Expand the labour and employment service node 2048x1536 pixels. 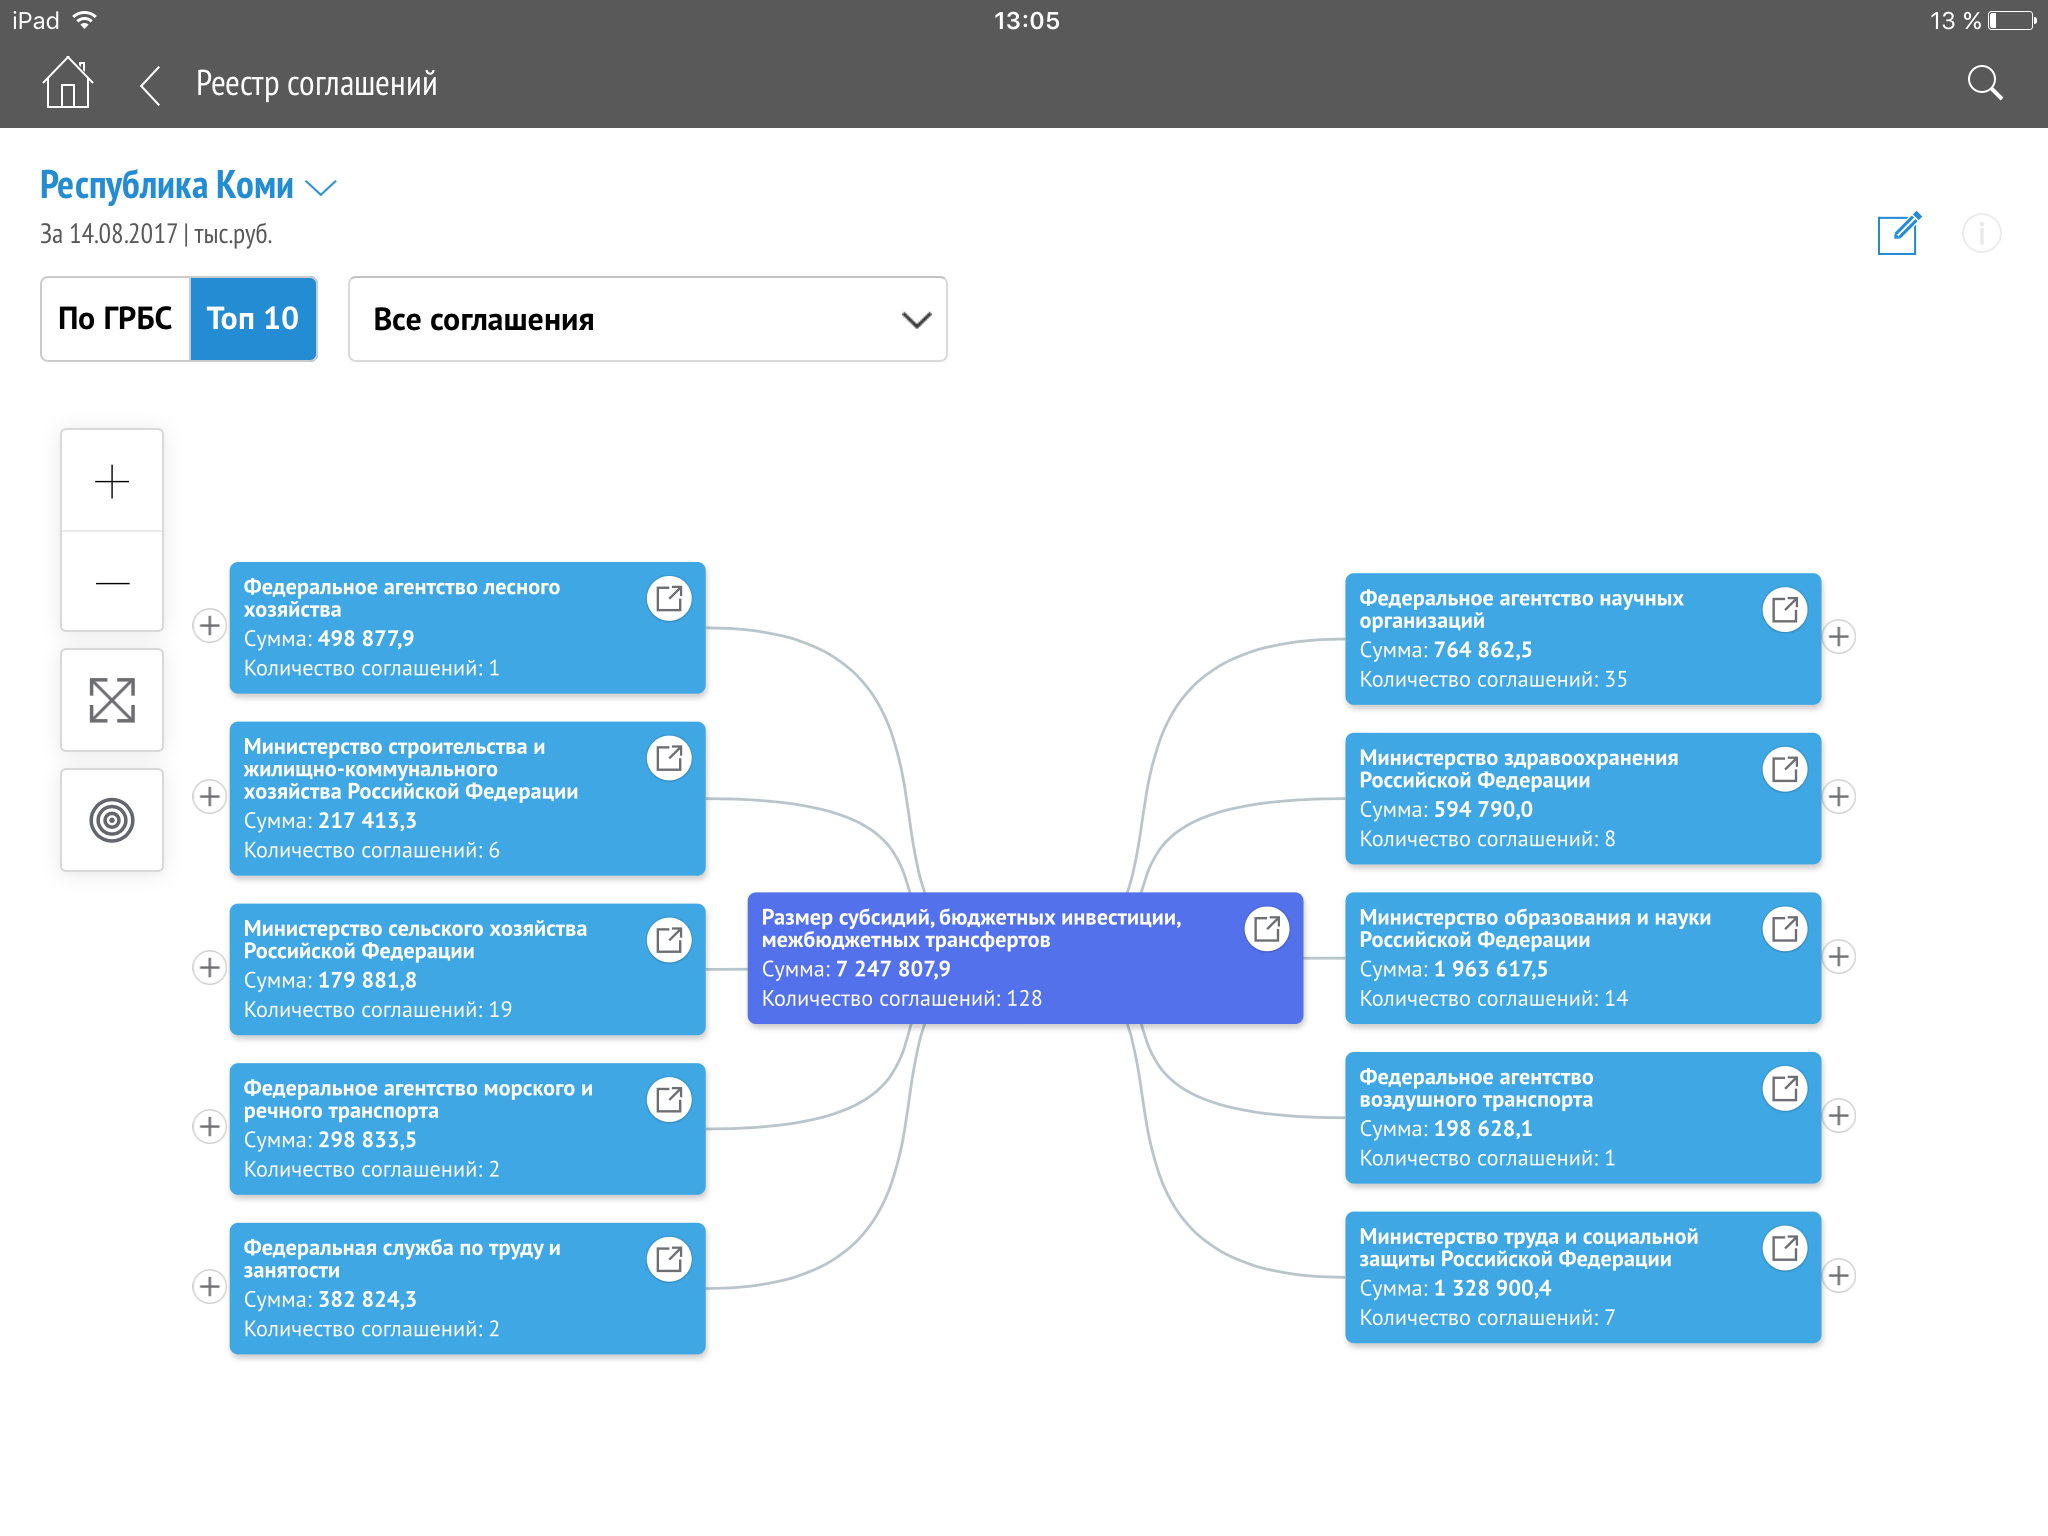pyautogui.click(x=209, y=1286)
